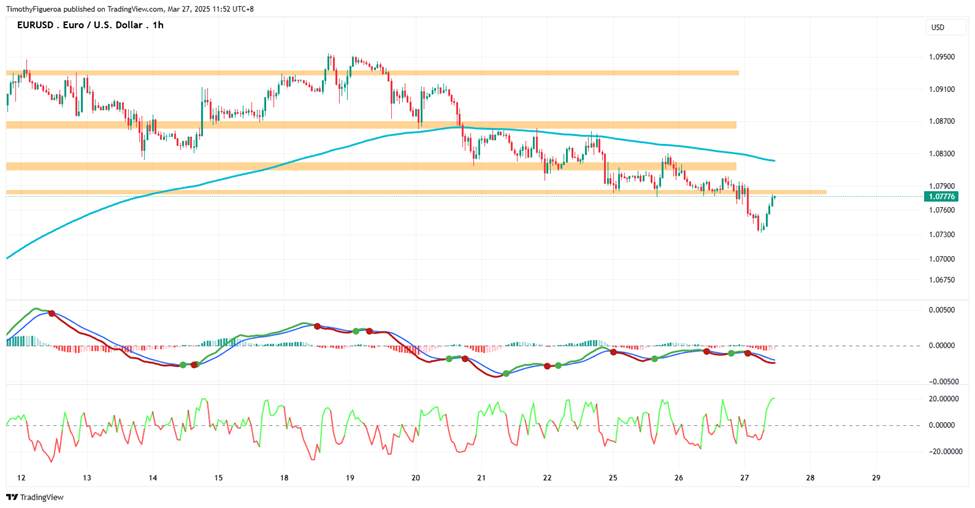This screenshot has height=508, width=975.
Task: Click date label 18 on time axis
Action: coord(284,478)
